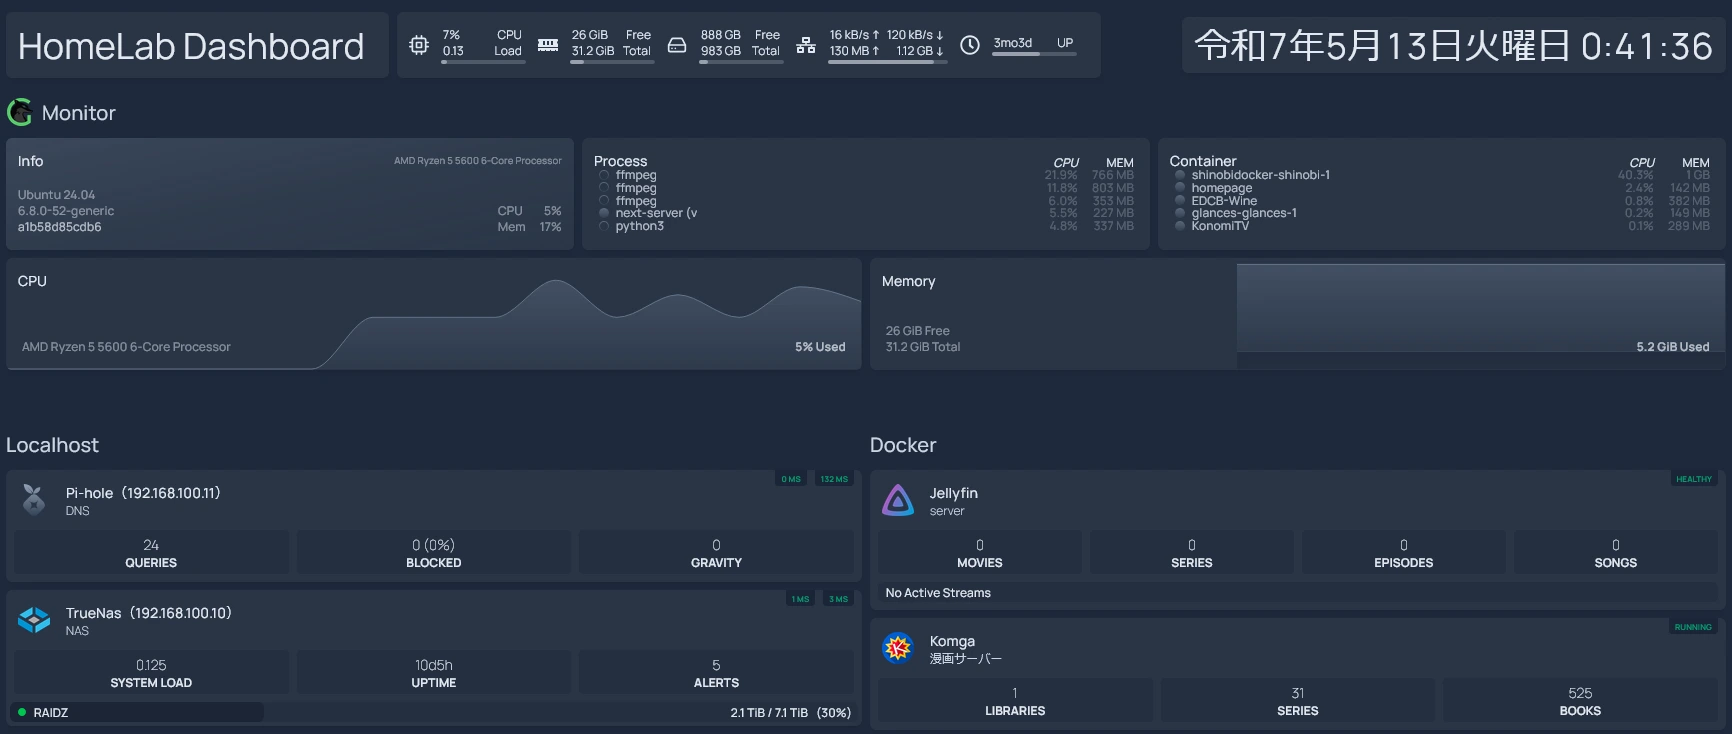Collapse the Localhost section group
This screenshot has height=734, width=1732.
pos(52,445)
